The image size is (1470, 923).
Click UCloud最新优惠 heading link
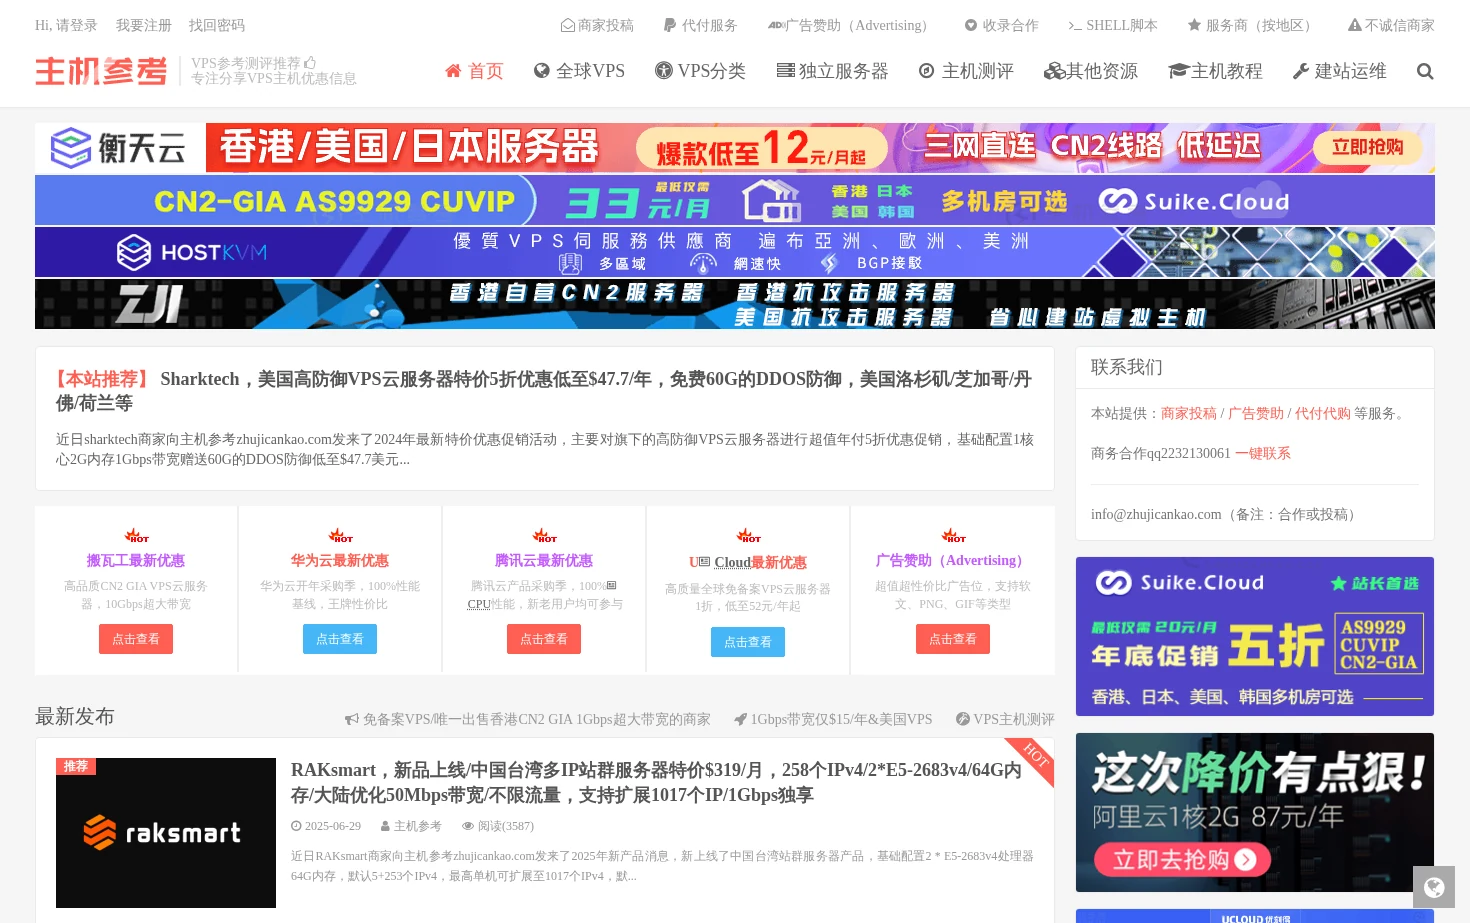[x=748, y=562]
